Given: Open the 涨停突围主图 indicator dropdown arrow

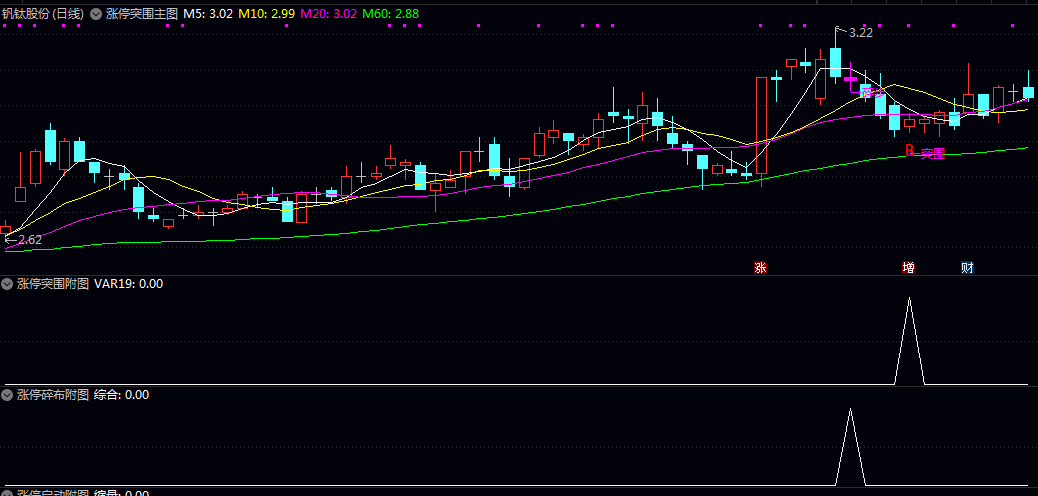Looking at the screenshot, I should (95, 14).
